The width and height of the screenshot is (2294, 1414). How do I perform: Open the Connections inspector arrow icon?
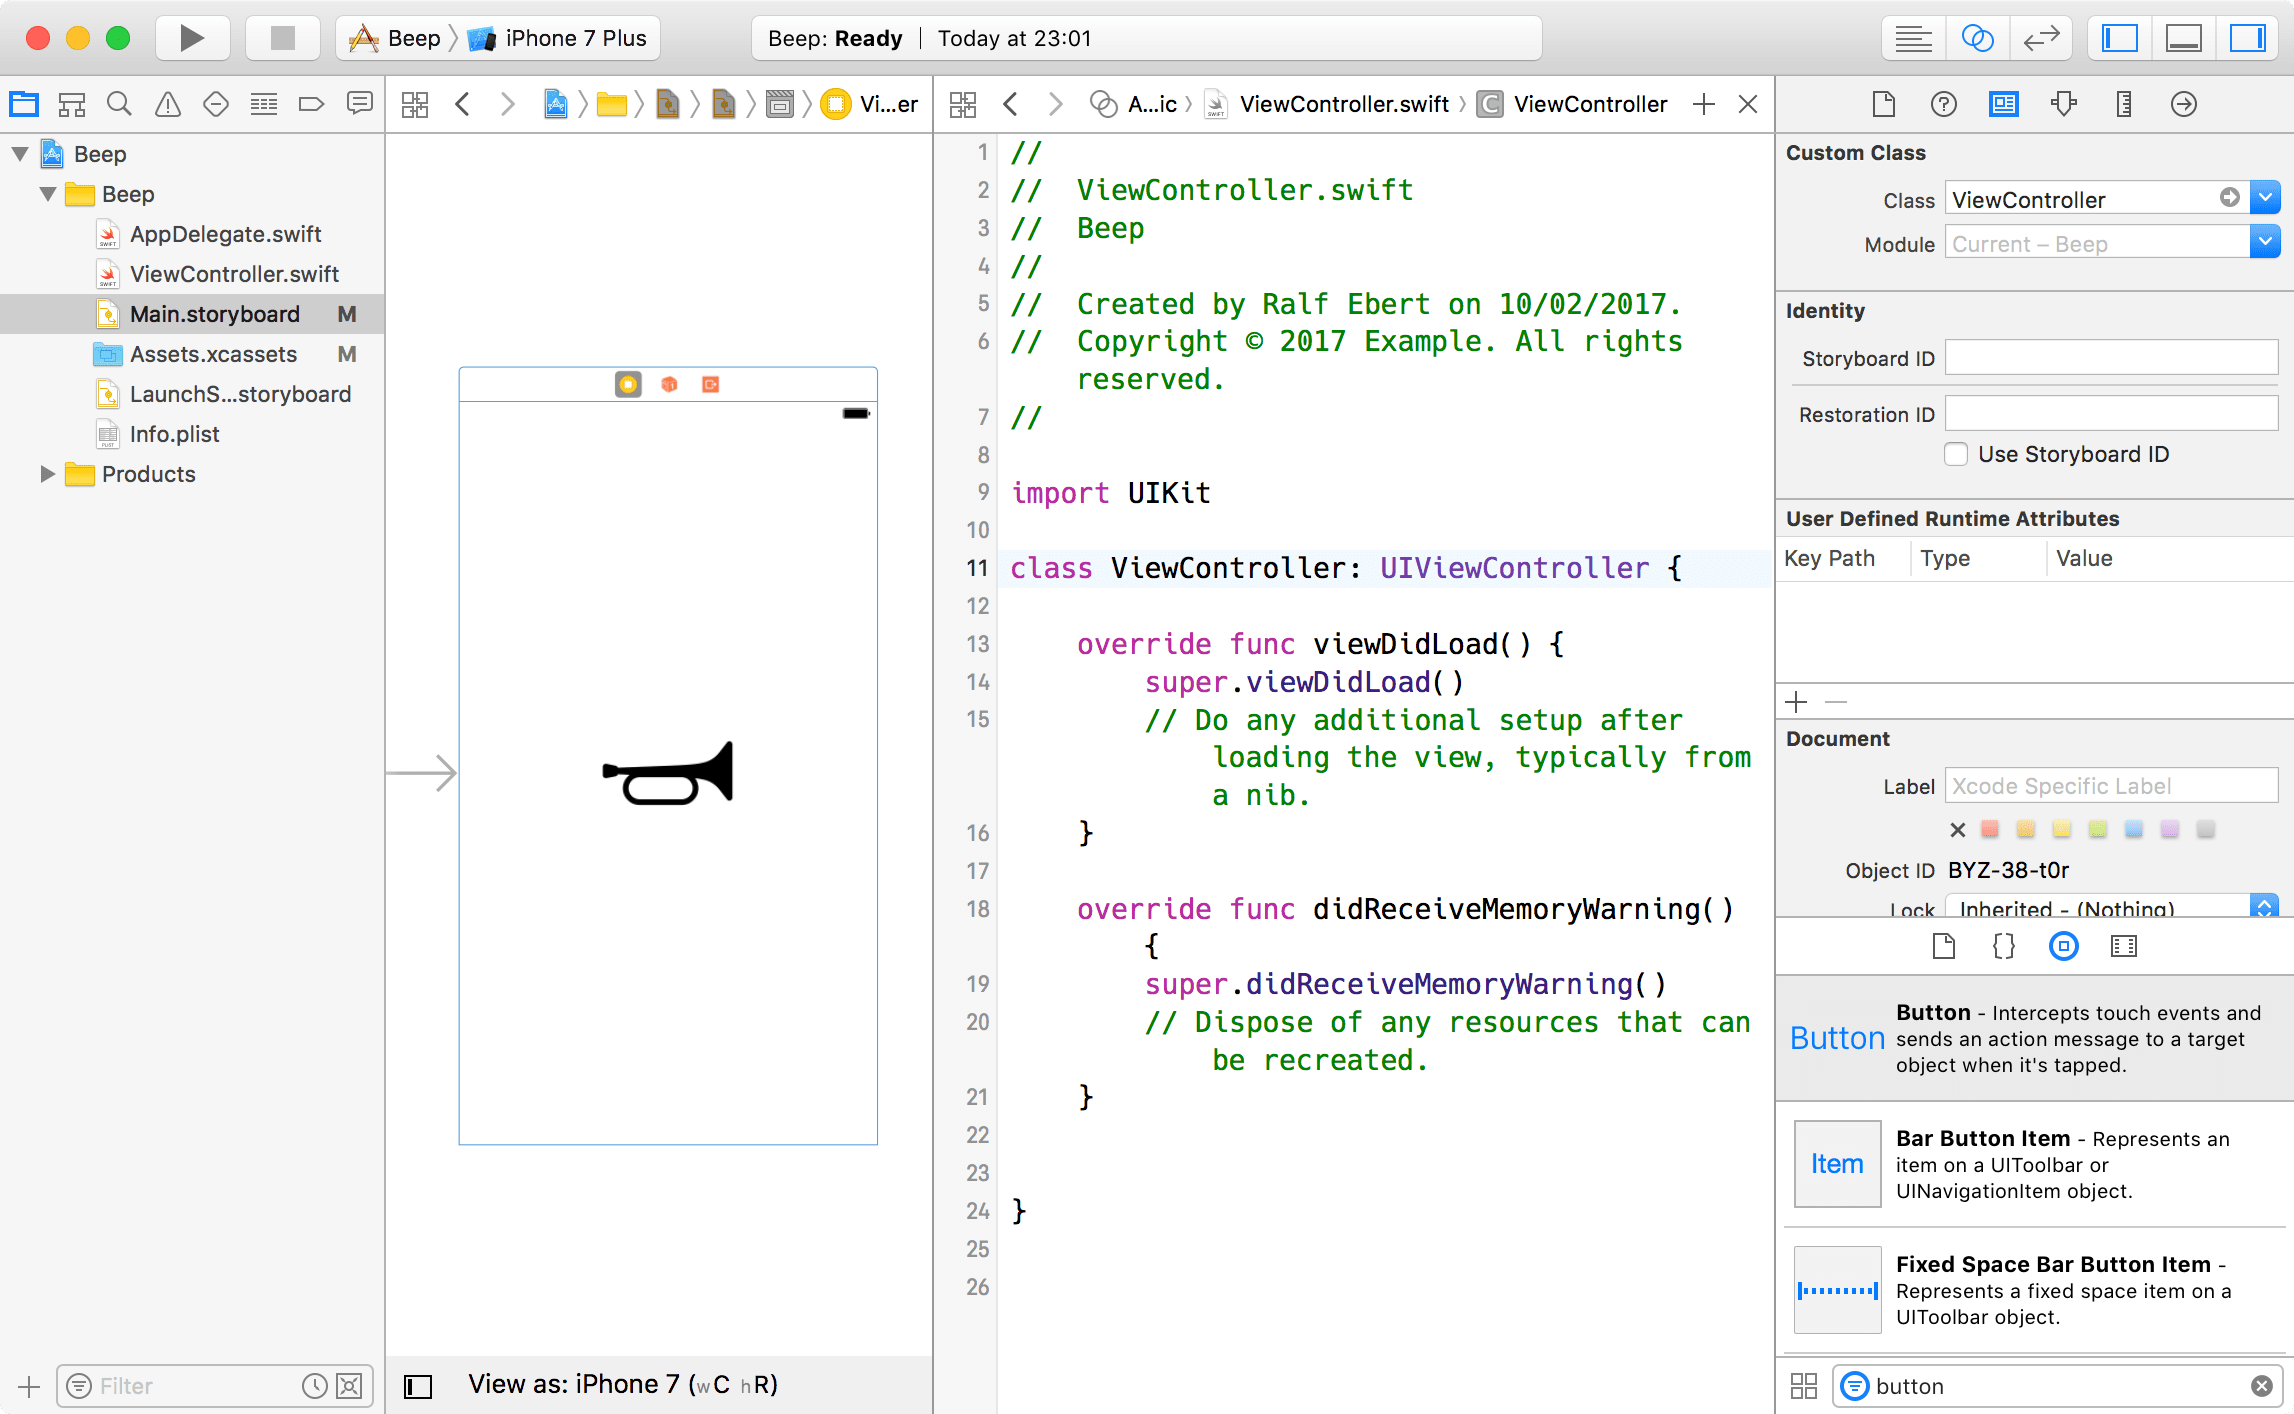tap(2183, 104)
